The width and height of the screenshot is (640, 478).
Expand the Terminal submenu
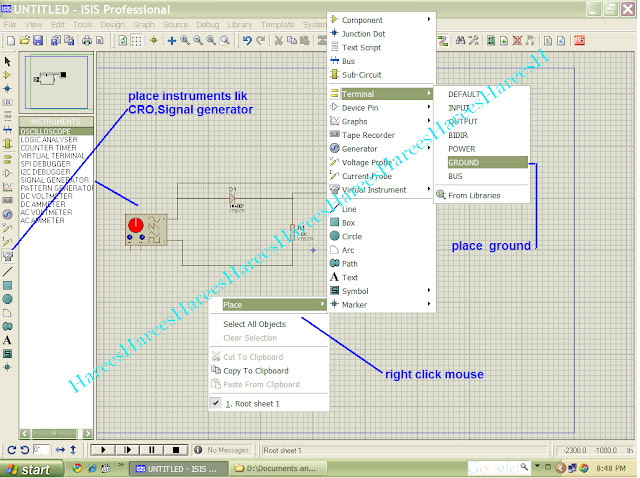coord(382,94)
